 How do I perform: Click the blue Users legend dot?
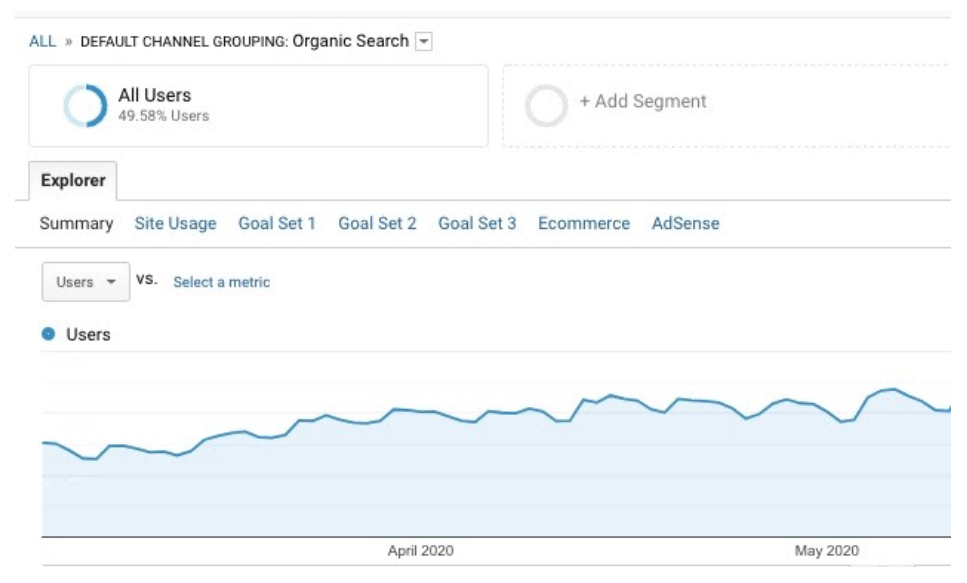48,334
